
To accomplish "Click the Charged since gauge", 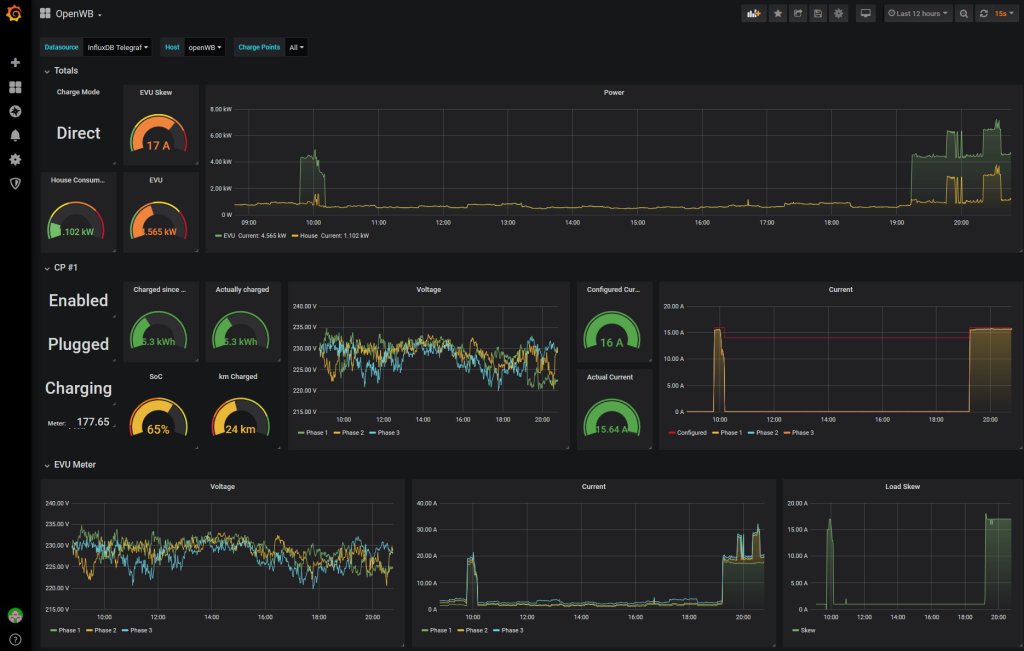I will coord(158,330).
